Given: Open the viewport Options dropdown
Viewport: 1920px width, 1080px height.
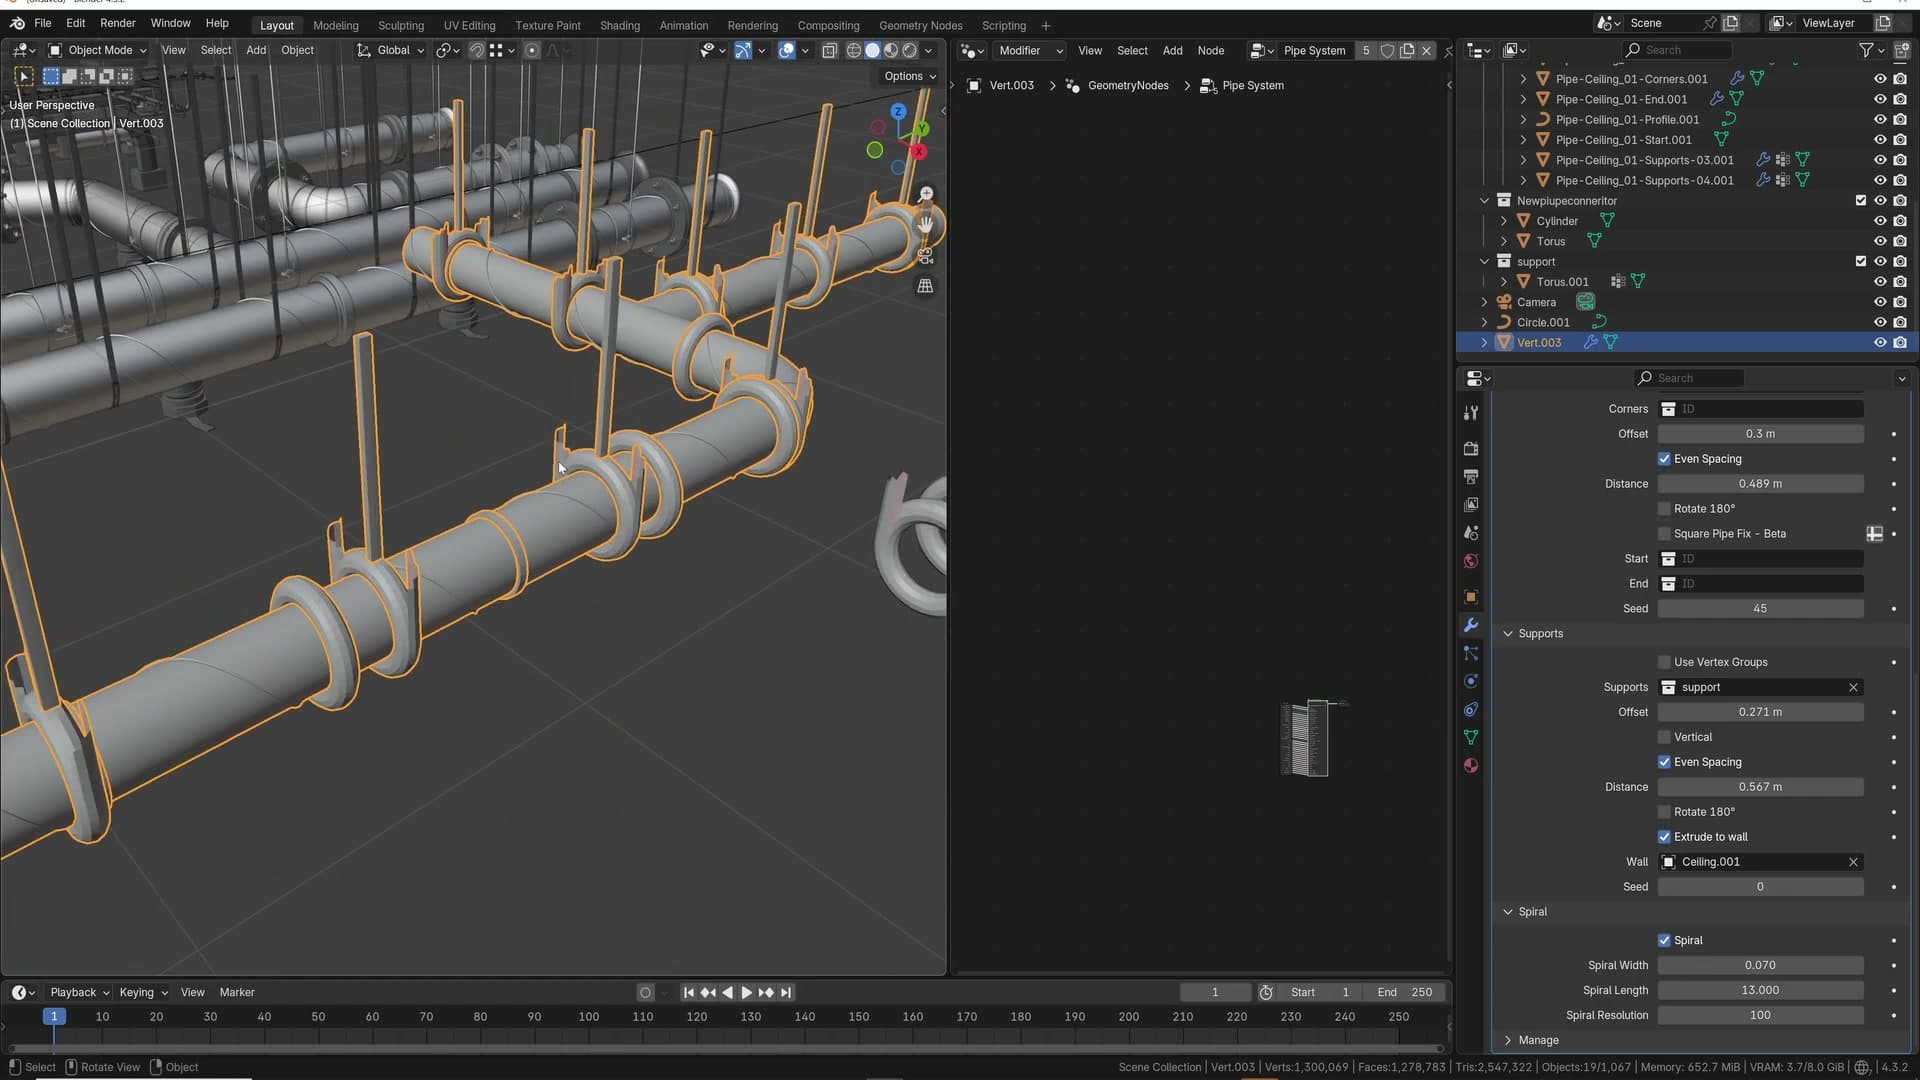Looking at the screenshot, I should 910,76.
